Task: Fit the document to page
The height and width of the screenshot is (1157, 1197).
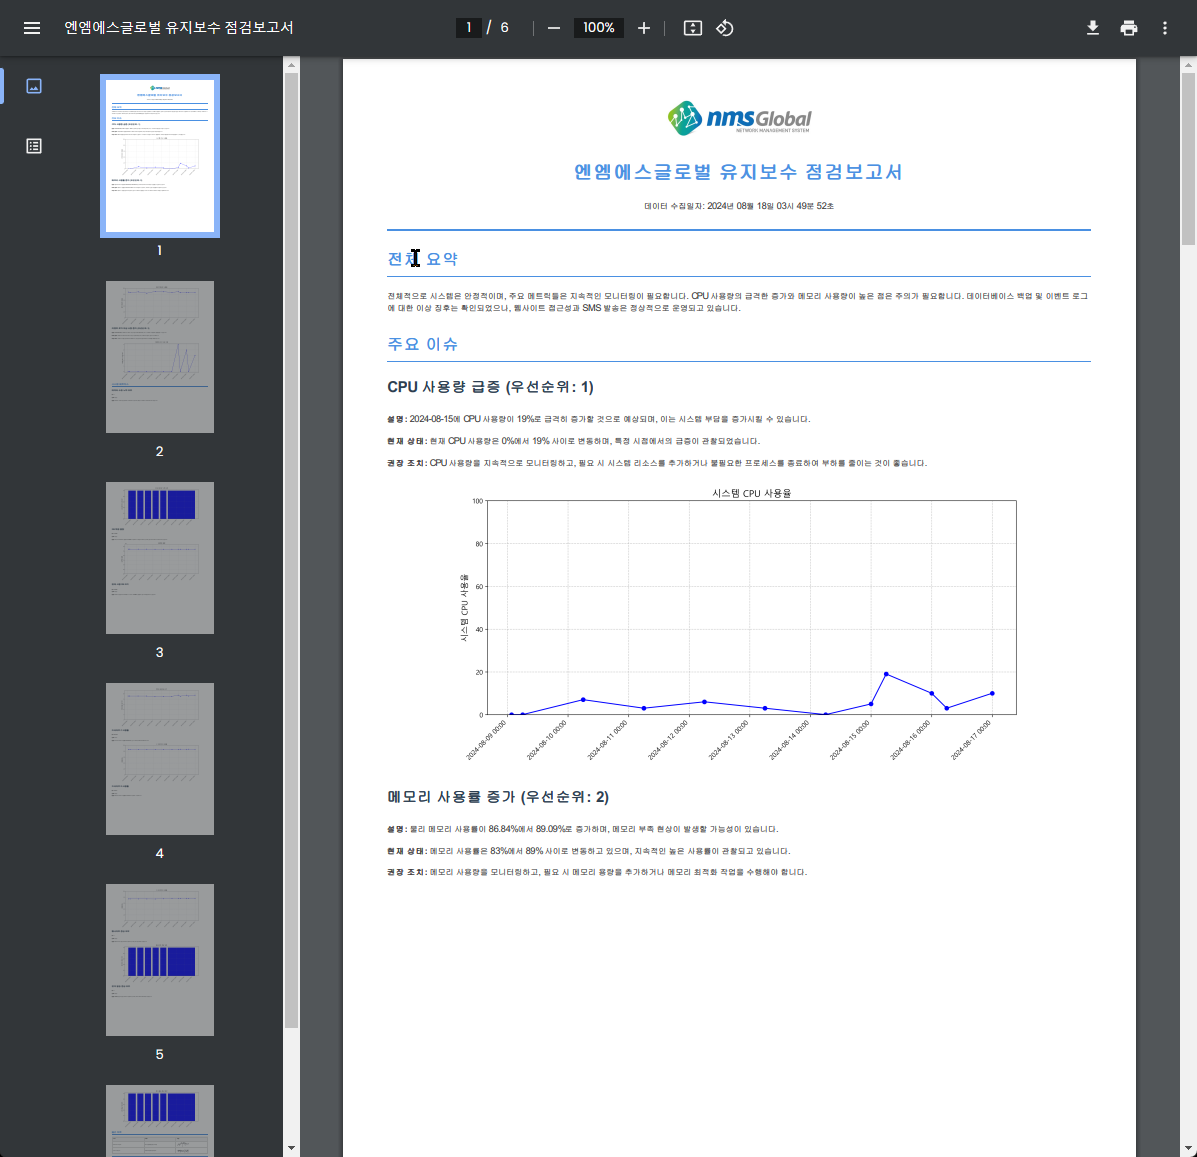Action: 692,28
